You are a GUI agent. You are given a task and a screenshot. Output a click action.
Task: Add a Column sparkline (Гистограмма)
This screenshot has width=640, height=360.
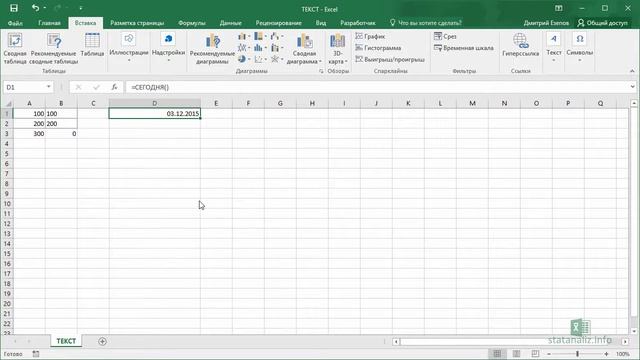point(378,48)
